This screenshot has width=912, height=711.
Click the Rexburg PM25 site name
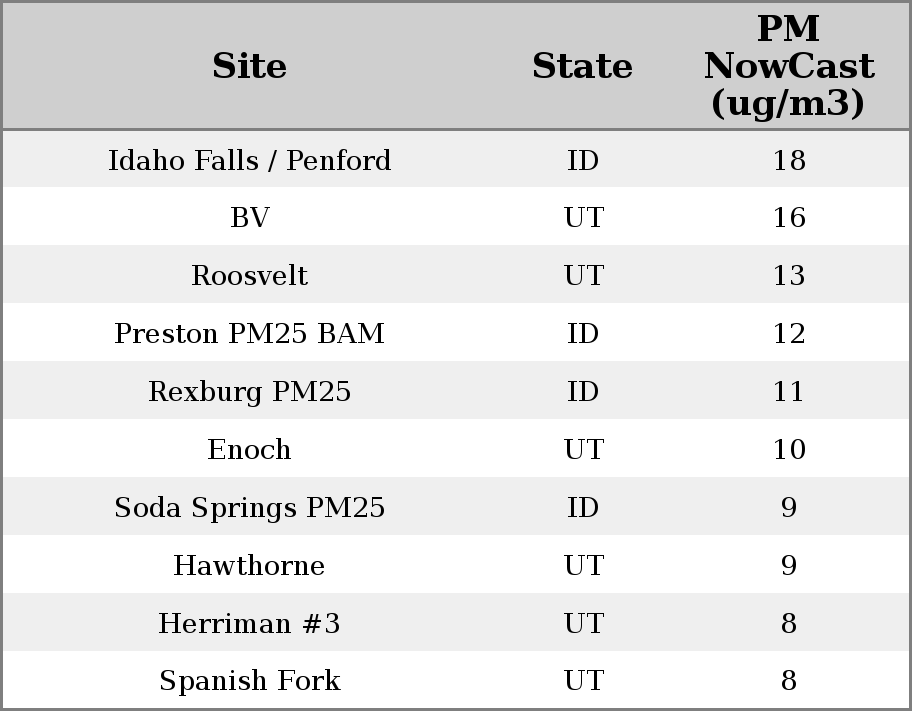[249, 392]
